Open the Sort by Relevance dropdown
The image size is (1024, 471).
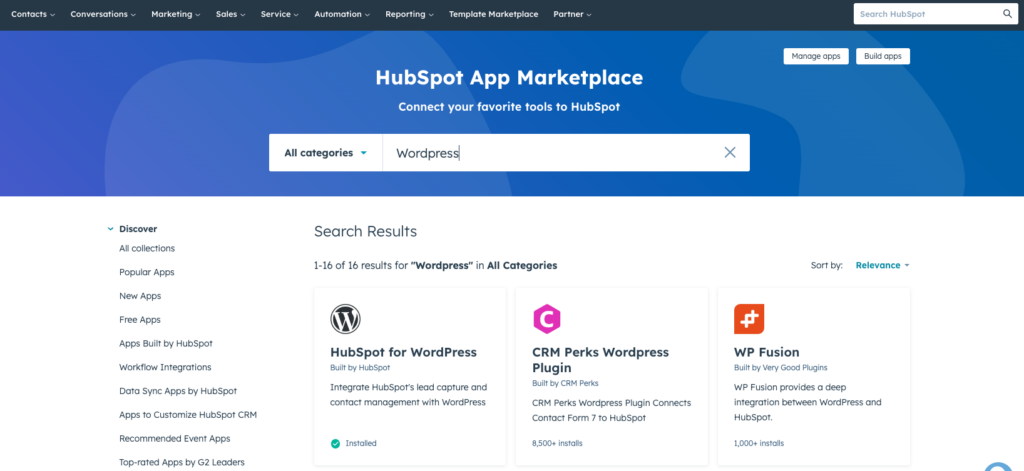(882, 265)
